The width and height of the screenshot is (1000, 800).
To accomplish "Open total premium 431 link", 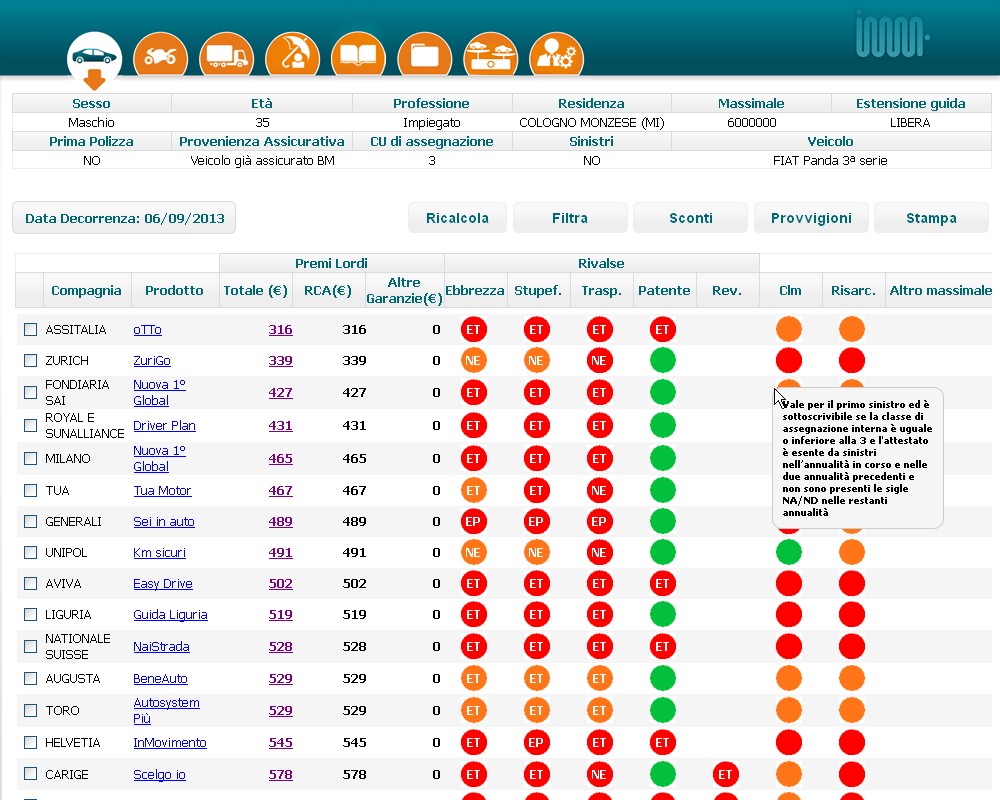I will point(281,426).
